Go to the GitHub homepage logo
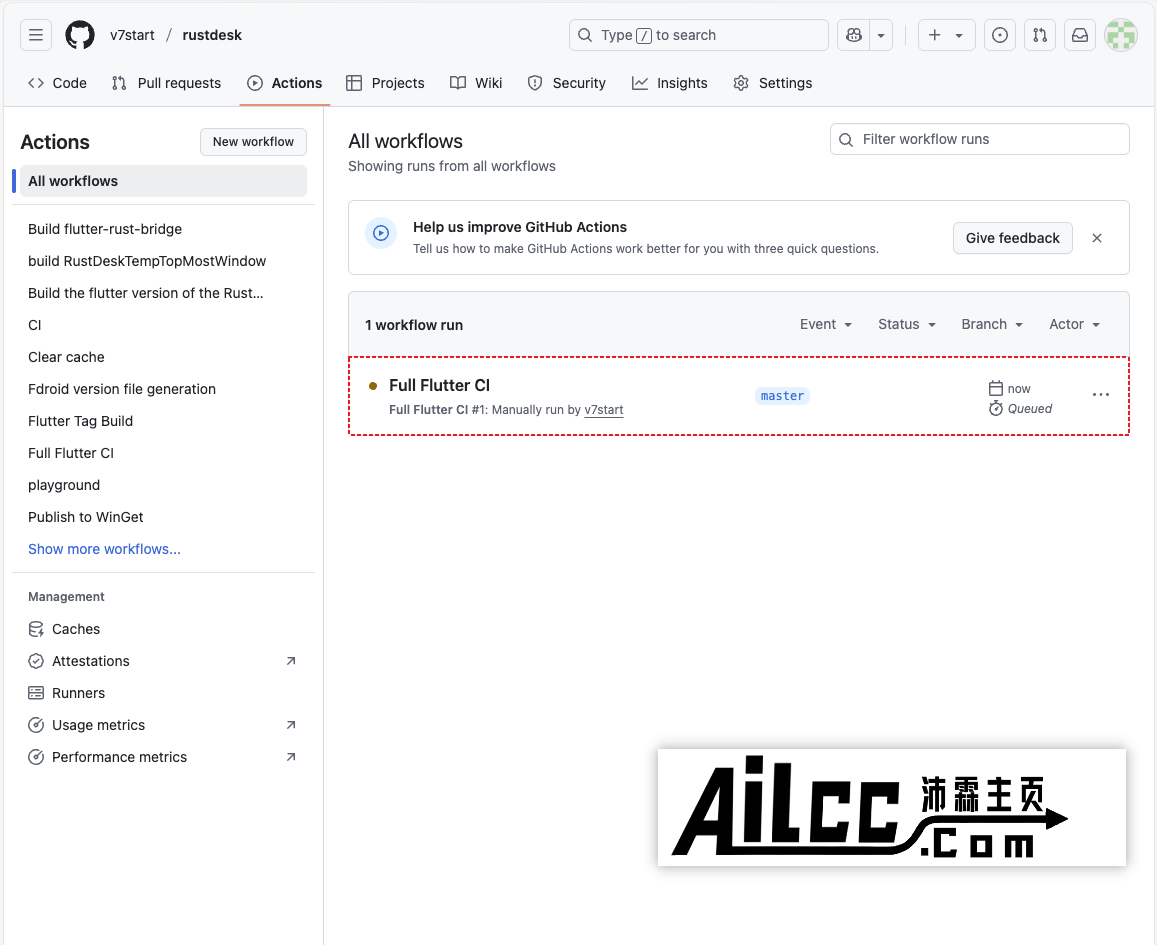Image resolution: width=1157 pixels, height=945 pixels. pos(80,35)
